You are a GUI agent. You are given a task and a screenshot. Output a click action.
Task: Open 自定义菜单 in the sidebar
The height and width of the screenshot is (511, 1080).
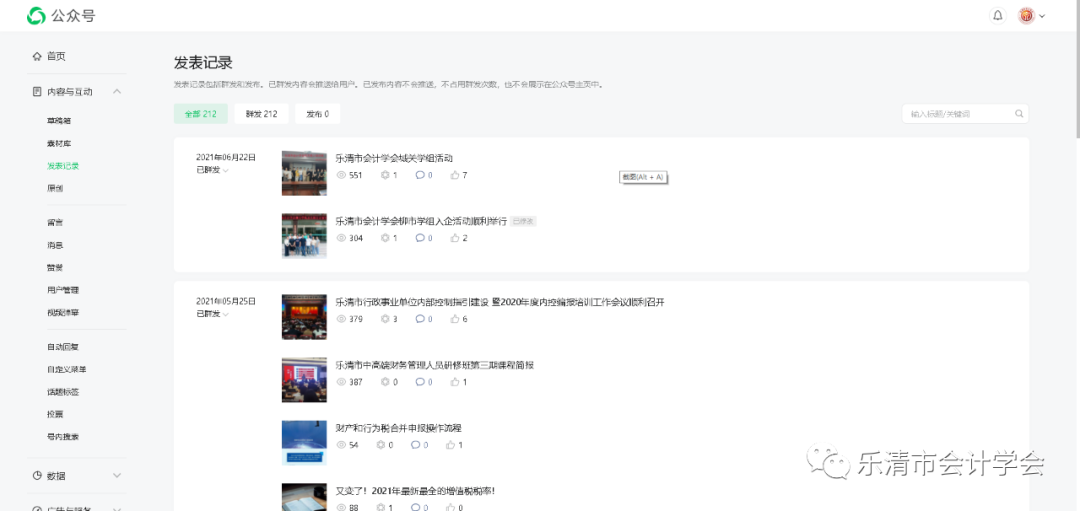67,369
